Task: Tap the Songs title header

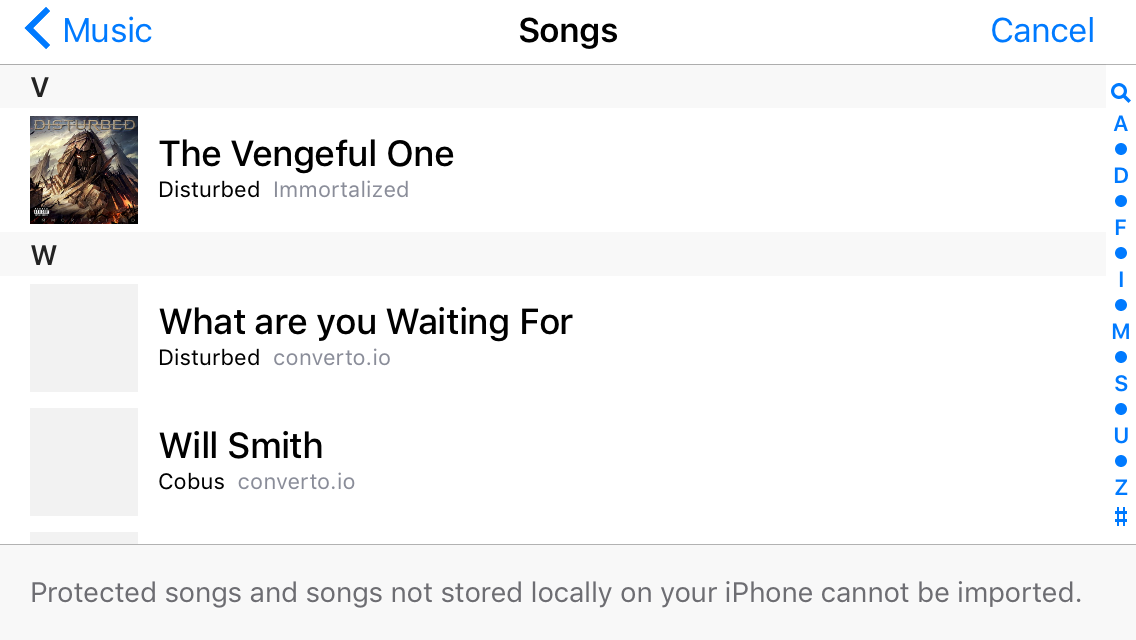Action: click(x=568, y=30)
